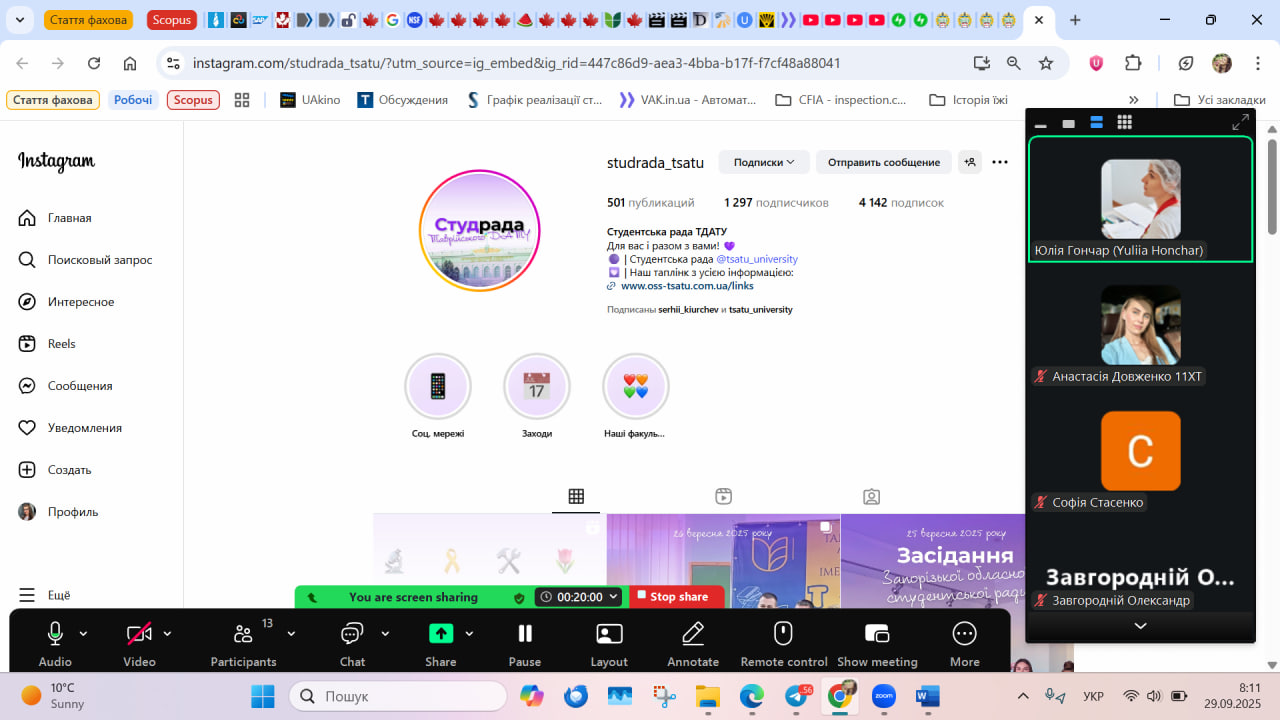1280x720 pixels.
Task: Pause the Zoom screen share
Action: (525, 643)
